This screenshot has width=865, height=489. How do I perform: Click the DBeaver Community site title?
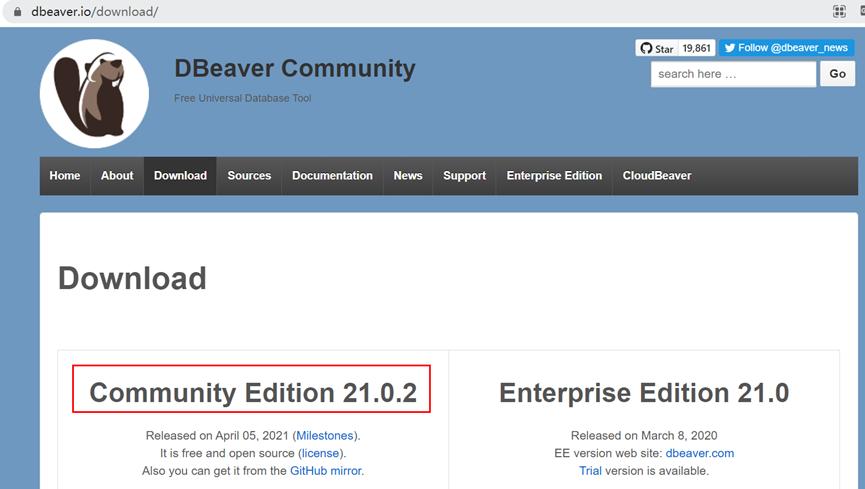[x=295, y=69]
